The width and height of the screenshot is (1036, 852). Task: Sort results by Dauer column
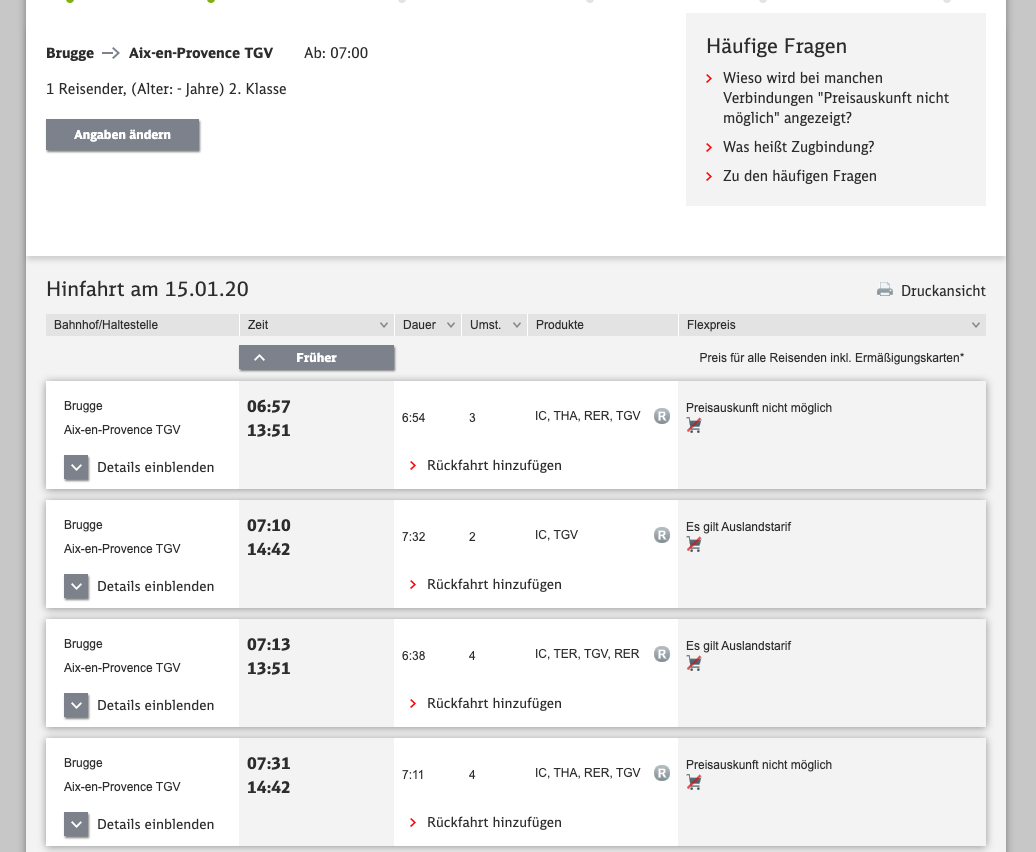point(429,325)
